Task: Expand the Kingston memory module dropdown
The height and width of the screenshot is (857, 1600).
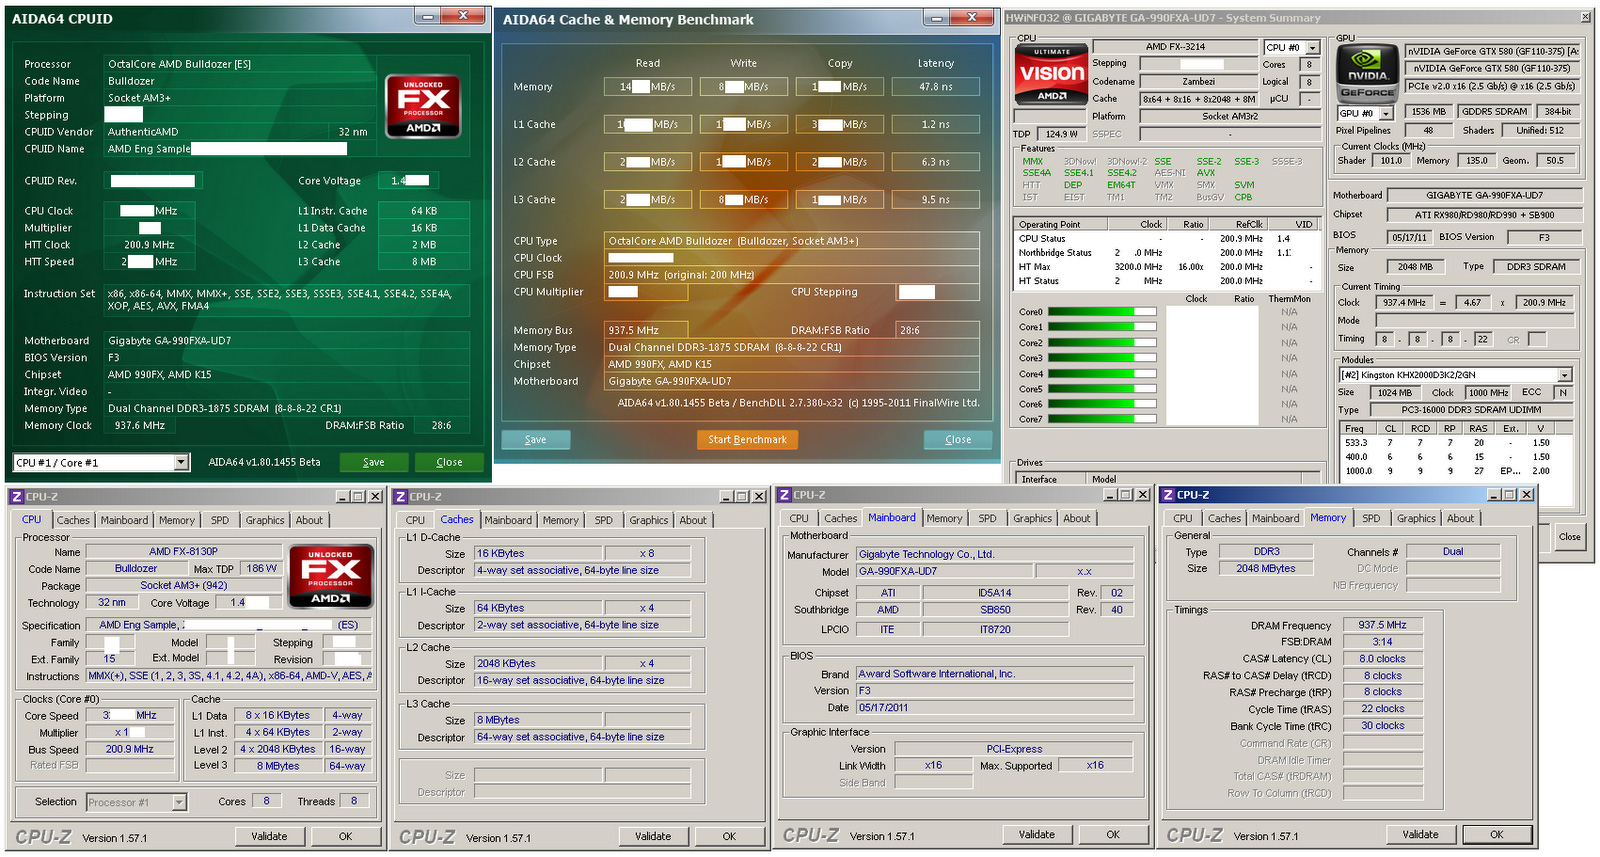Action: pos(1565,375)
